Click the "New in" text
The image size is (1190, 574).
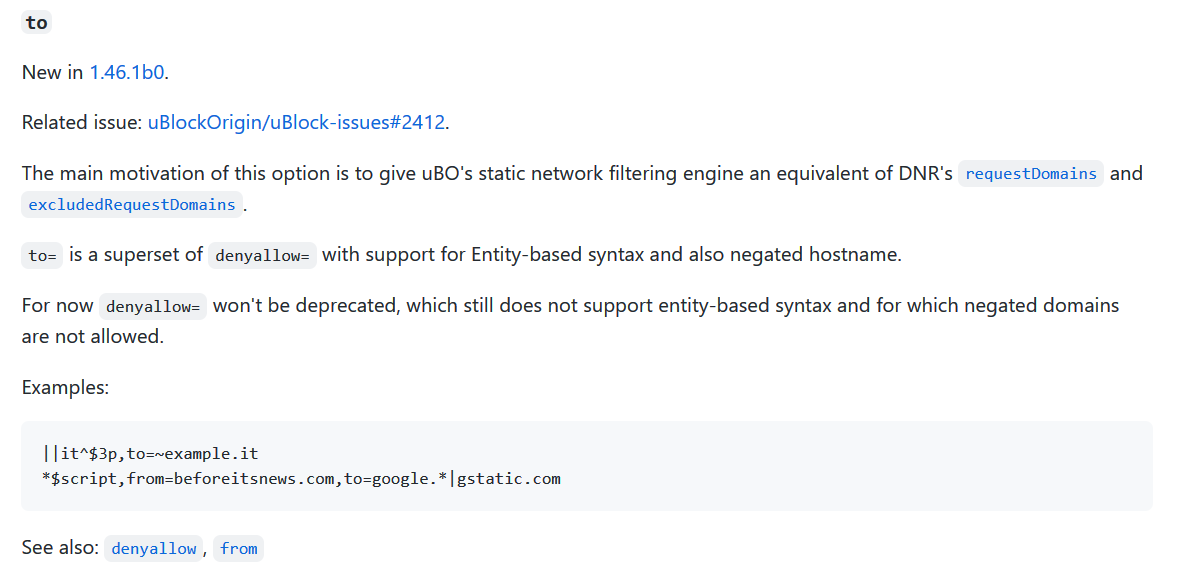click(53, 73)
